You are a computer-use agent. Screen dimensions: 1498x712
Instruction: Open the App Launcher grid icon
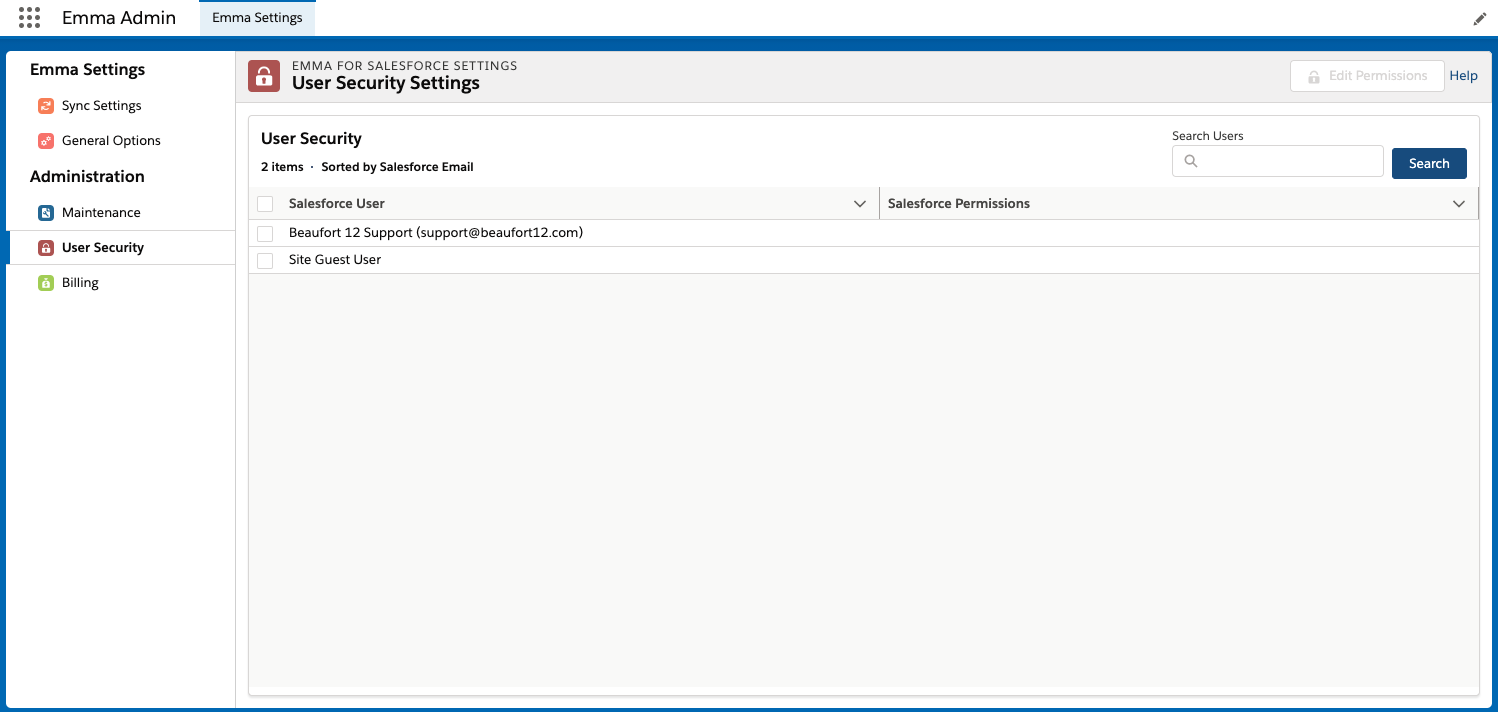coord(30,18)
